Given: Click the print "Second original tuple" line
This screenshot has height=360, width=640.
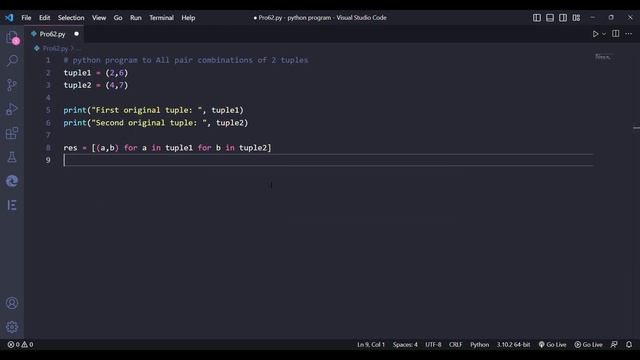Looking at the screenshot, I should tap(156, 123).
